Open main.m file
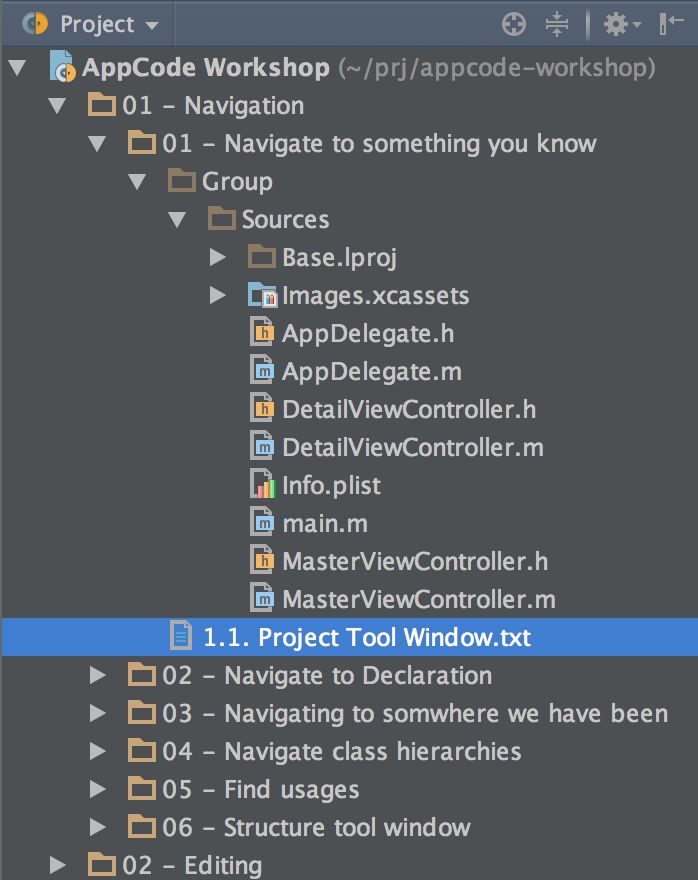This screenshot has height=880, width=698. [325, 524]
